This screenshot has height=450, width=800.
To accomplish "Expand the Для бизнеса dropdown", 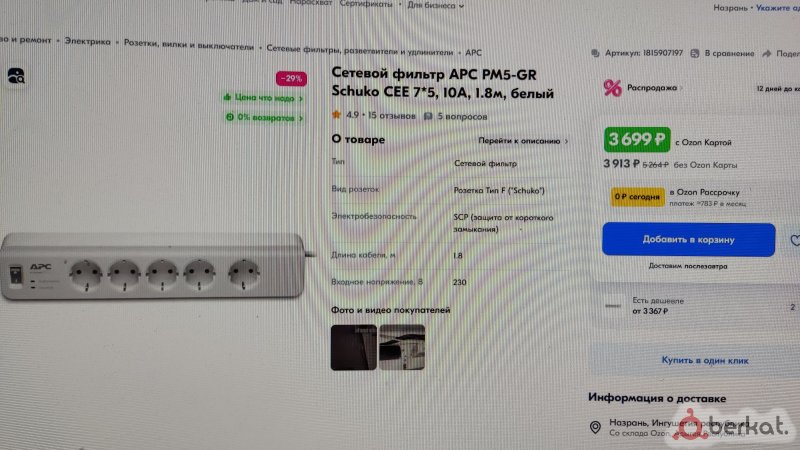I will tap(436, 6).
